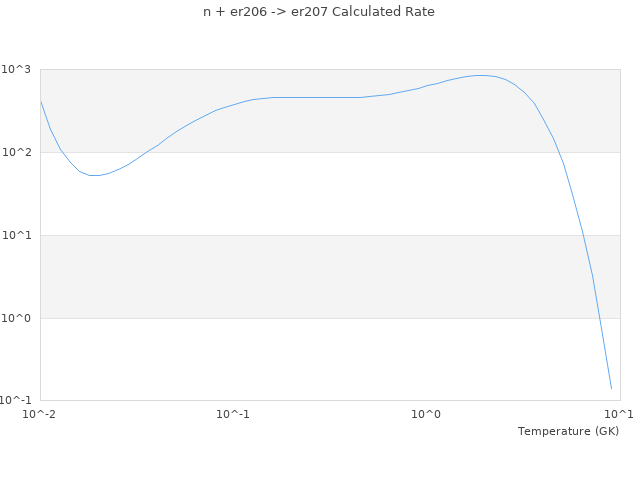Click the 10^3 y-axis label
The image size is (640, 480).
19,70
